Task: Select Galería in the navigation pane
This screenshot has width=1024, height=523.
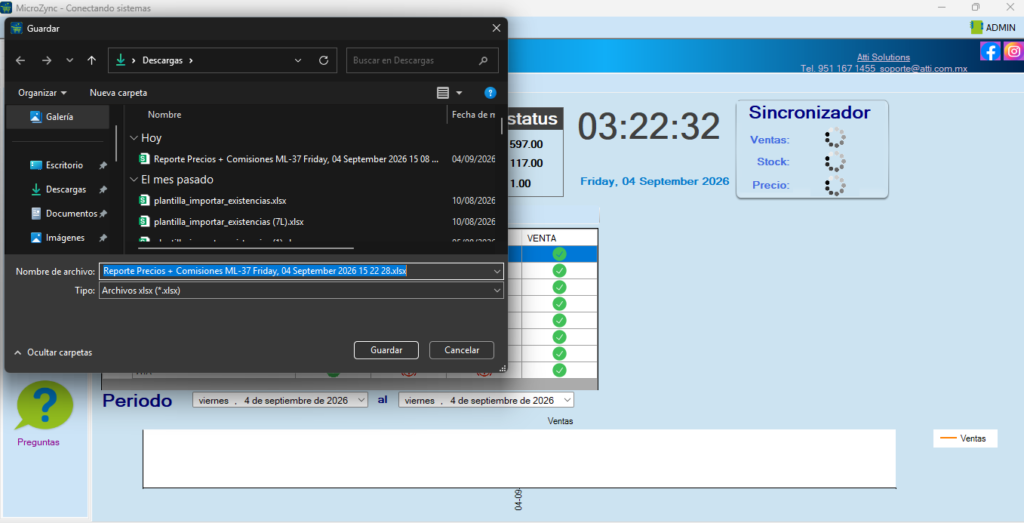Action: click(x=58, y=117)
